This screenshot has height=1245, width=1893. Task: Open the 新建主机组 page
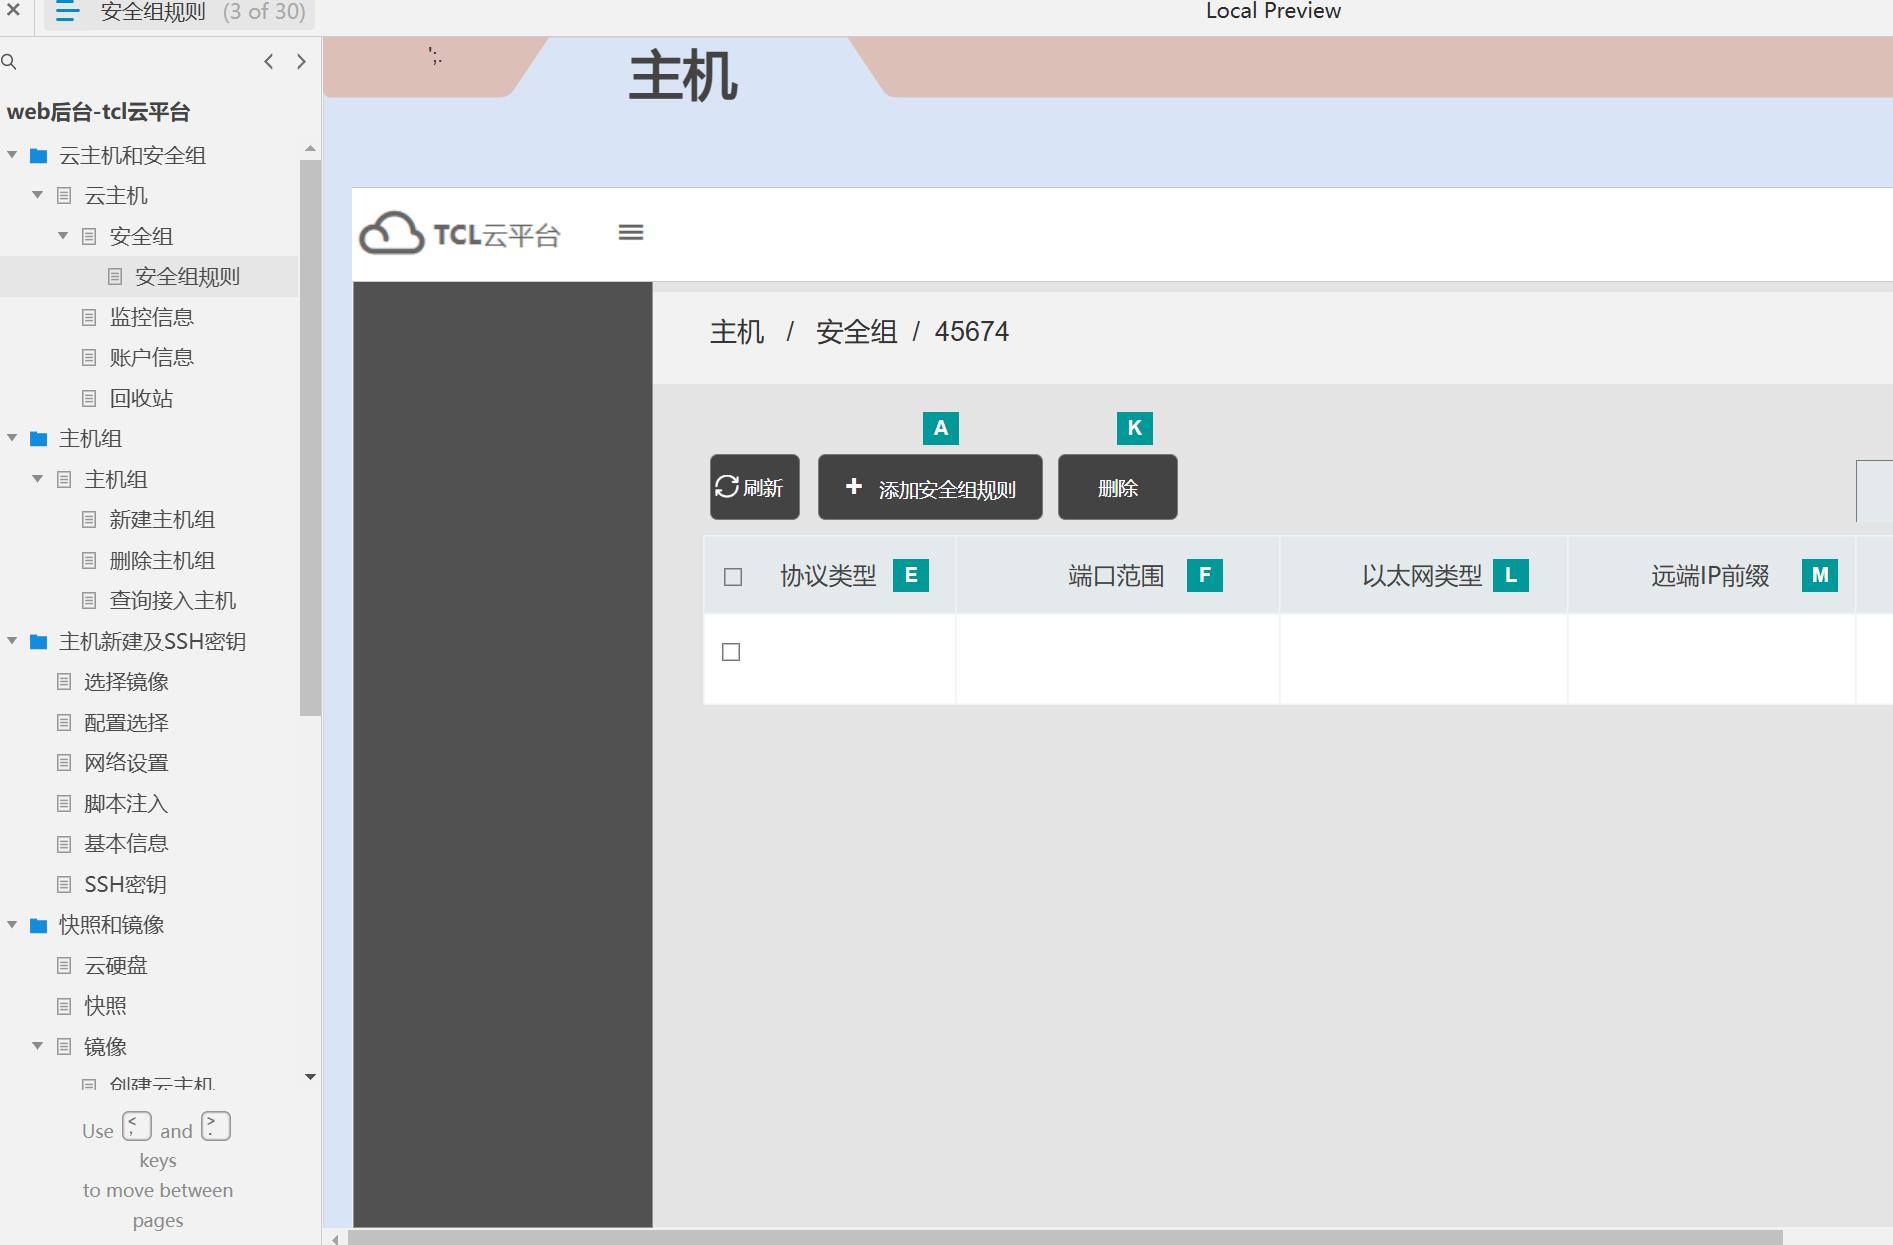coord(162,519)
